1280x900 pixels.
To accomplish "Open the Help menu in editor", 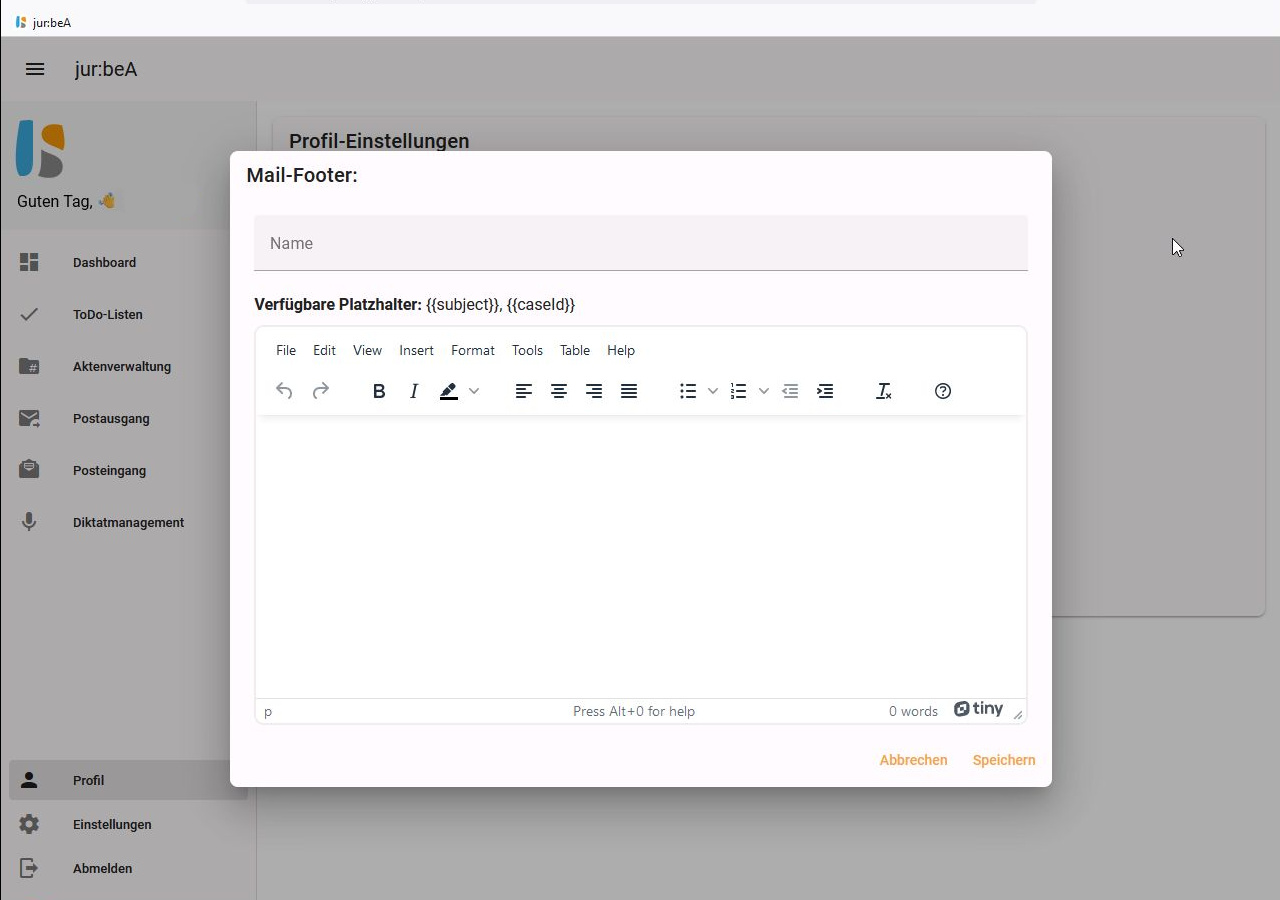I will pos(621,350).
